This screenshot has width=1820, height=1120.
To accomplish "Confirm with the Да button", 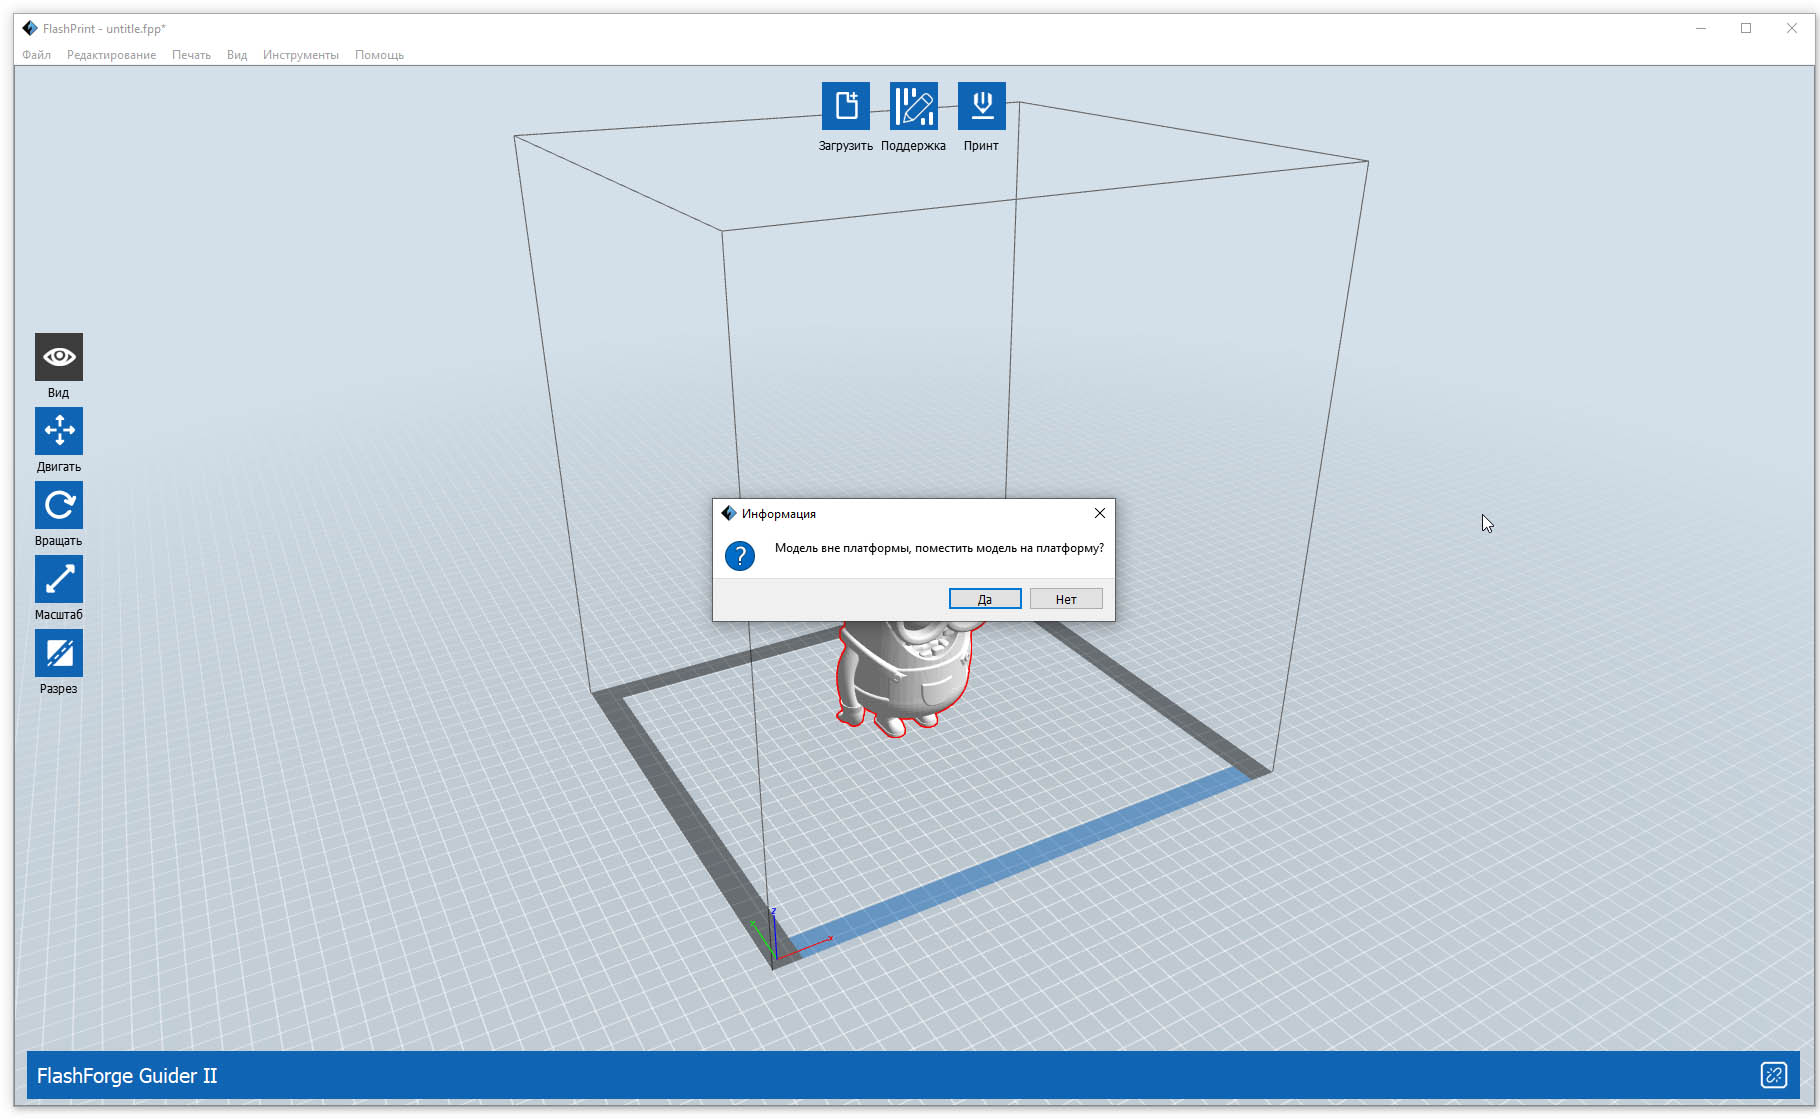I will tap(985, 599).
